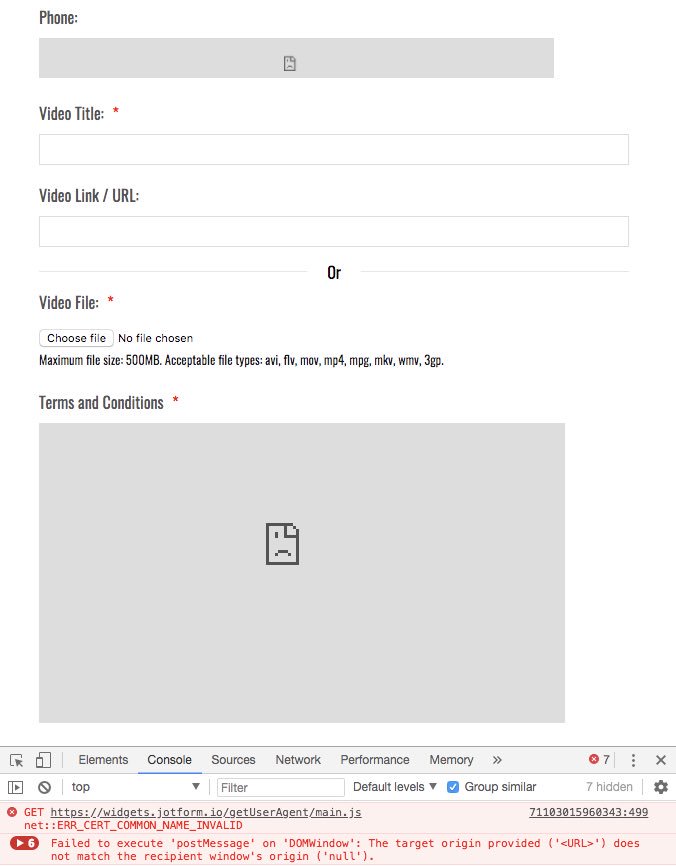Screen dimensions: 676x866
Task: Click broken page icon in Terms and Conditions
Action: [282, 544]
